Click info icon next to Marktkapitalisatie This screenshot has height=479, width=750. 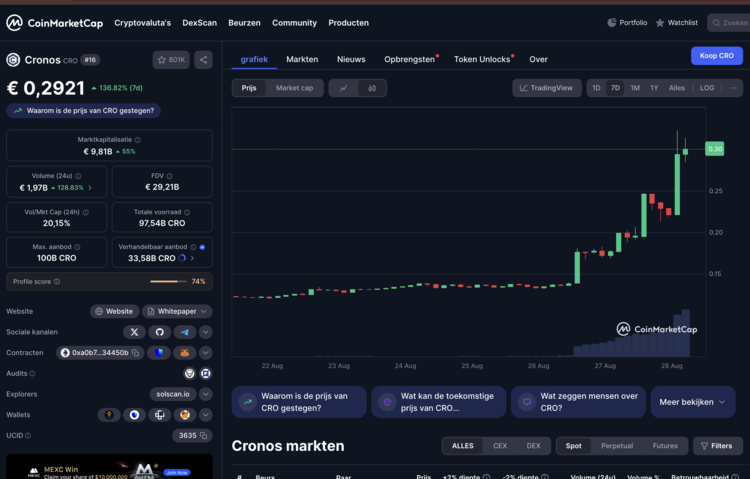[138, 140]
